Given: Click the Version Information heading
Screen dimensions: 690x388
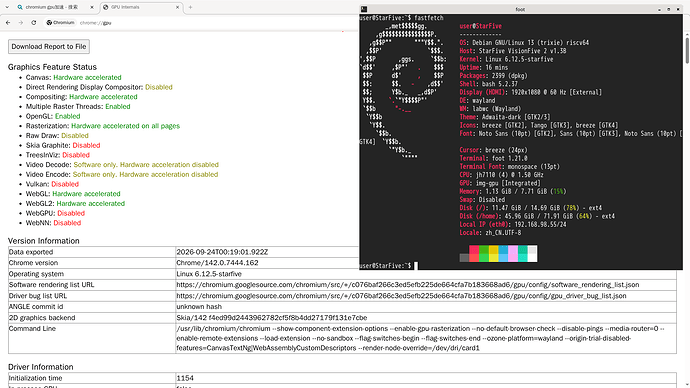Looking at the screenshot, I should click(x=44, y=241).
